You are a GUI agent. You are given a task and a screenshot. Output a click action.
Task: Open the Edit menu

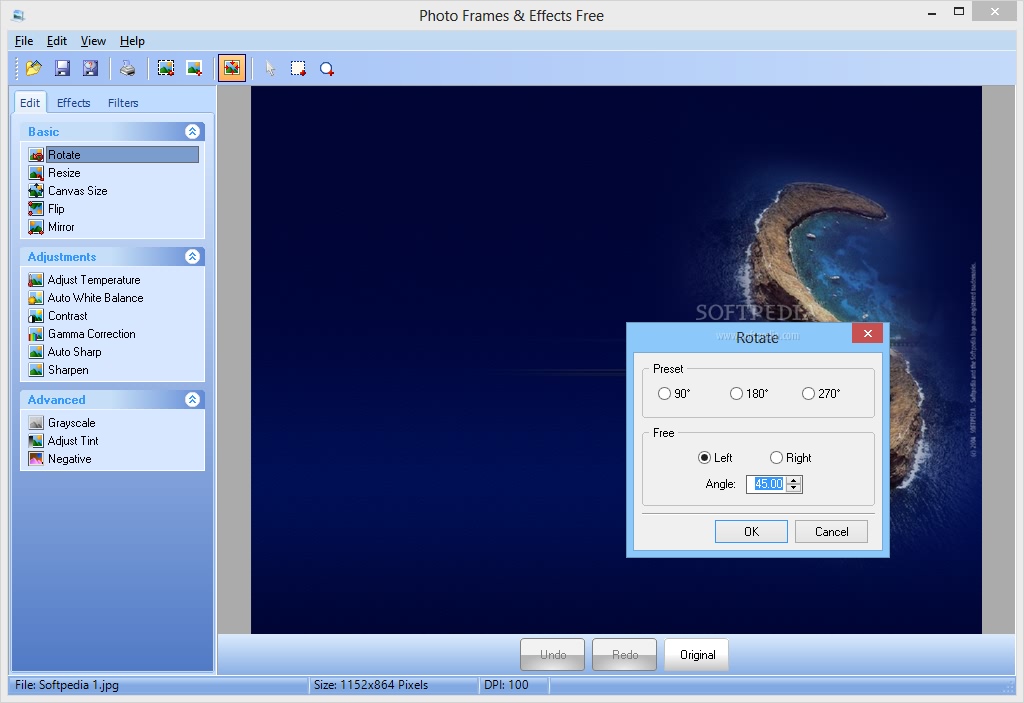pyautogui.click(x=57, y=41)
